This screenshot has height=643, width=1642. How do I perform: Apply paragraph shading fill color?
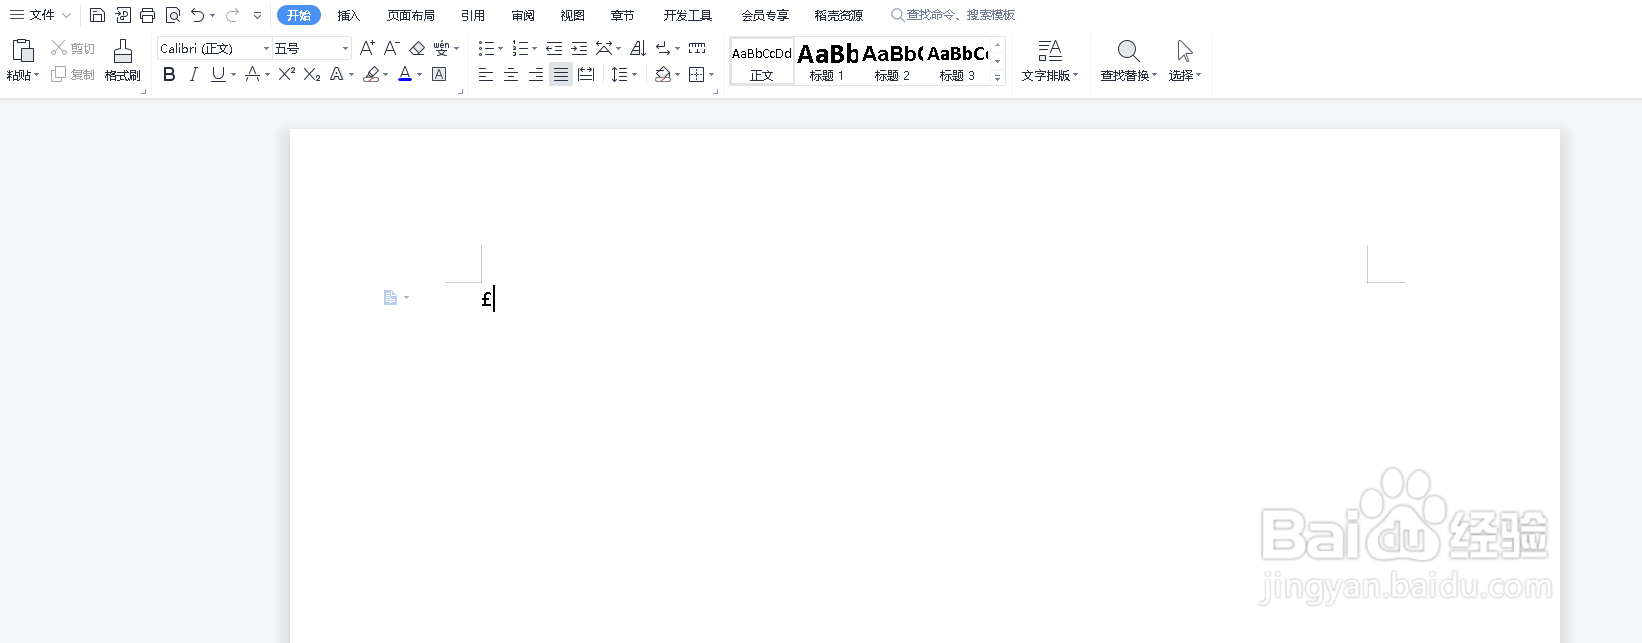click(x=662, y=74)
